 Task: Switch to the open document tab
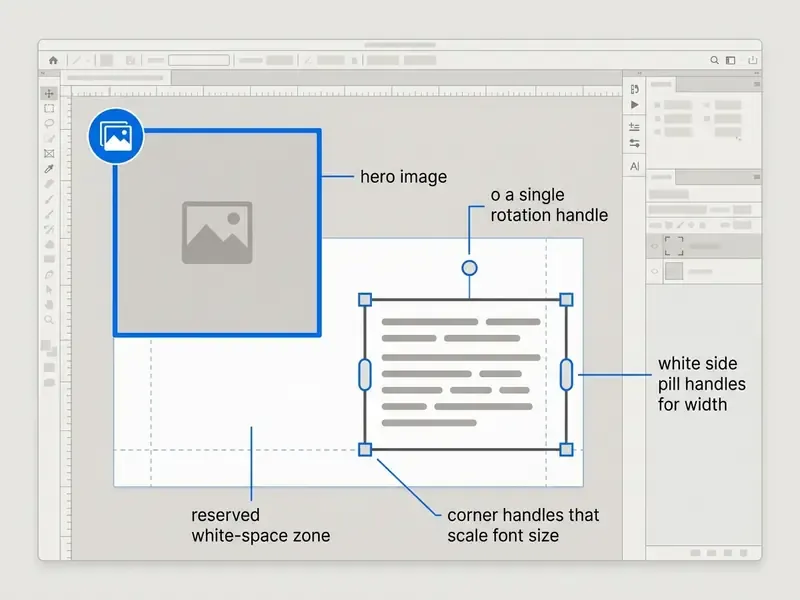point(116,78)
